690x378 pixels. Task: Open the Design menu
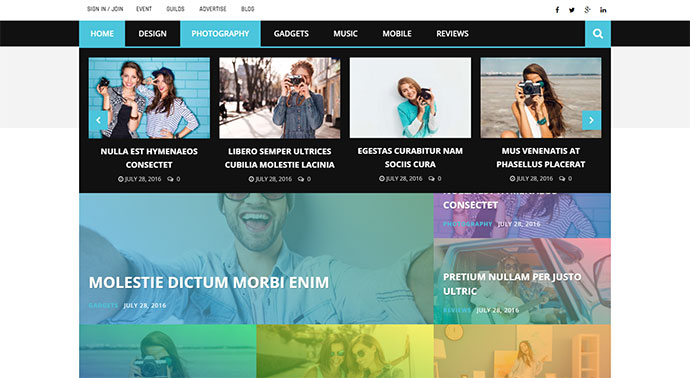(x=152, y=33)
